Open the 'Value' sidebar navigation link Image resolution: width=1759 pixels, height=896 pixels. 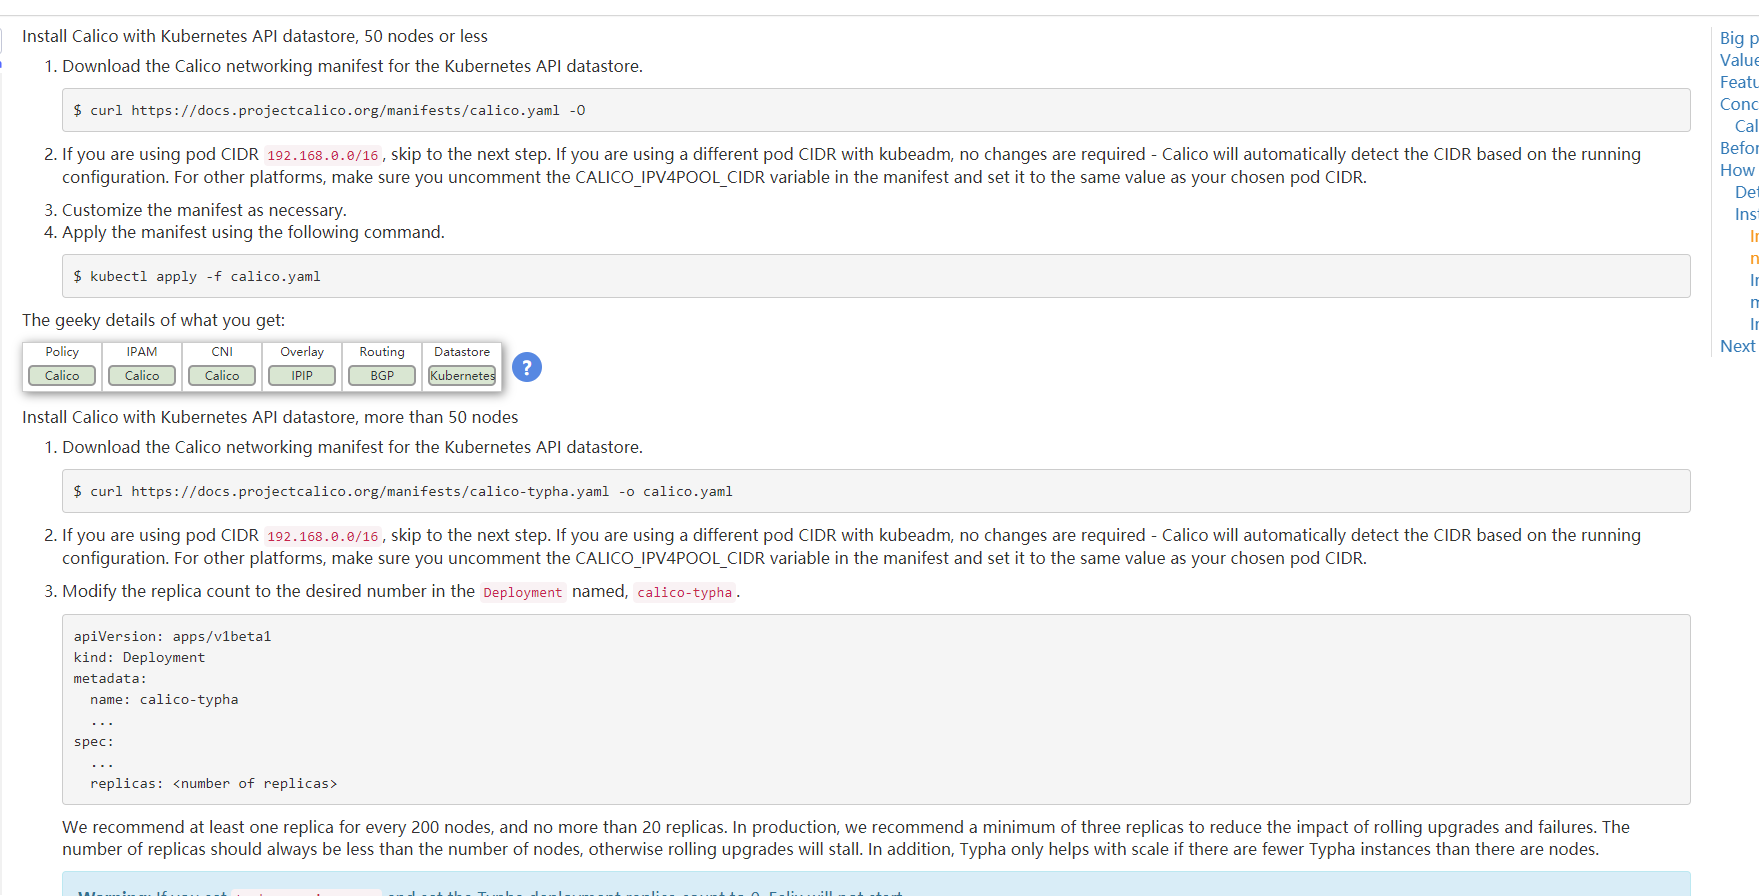[x=1738, y=60]
